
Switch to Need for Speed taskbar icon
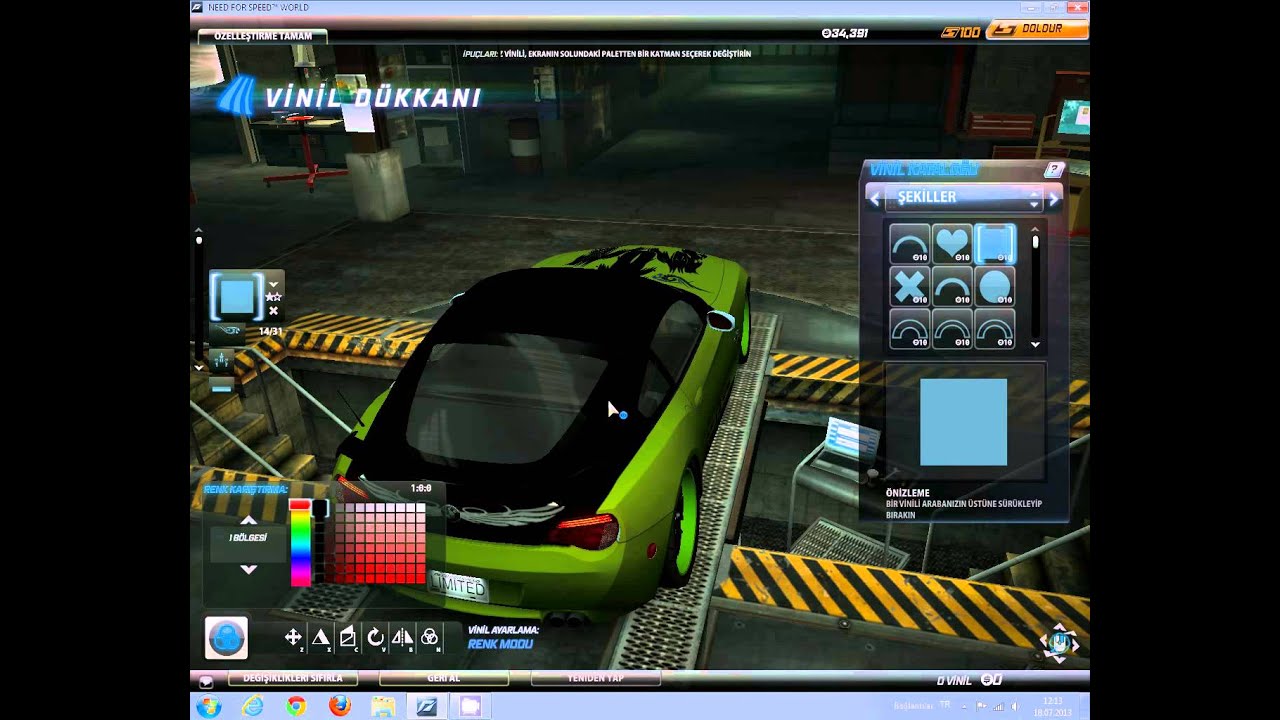coord(427,706)
